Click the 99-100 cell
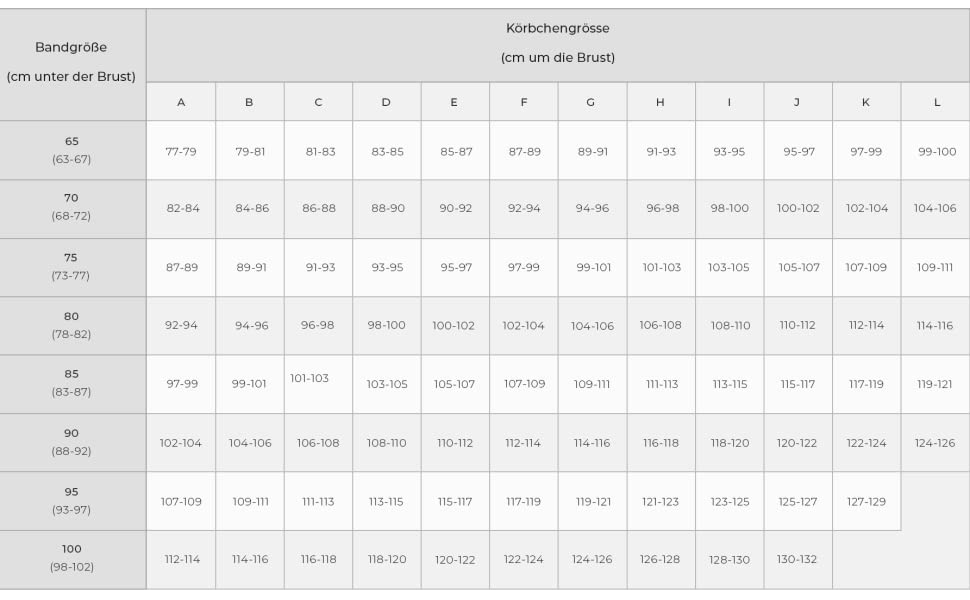 click(x=936, y=151)
